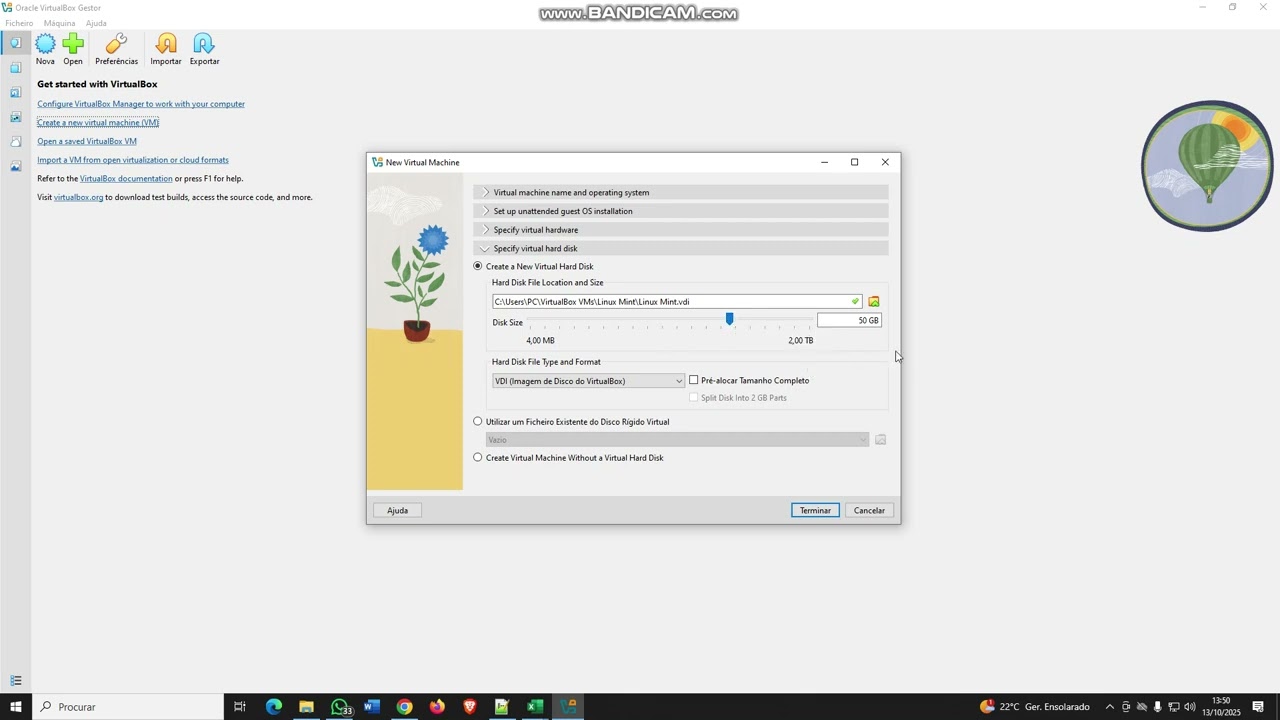Open Task View on taskbar

point(240,707)
